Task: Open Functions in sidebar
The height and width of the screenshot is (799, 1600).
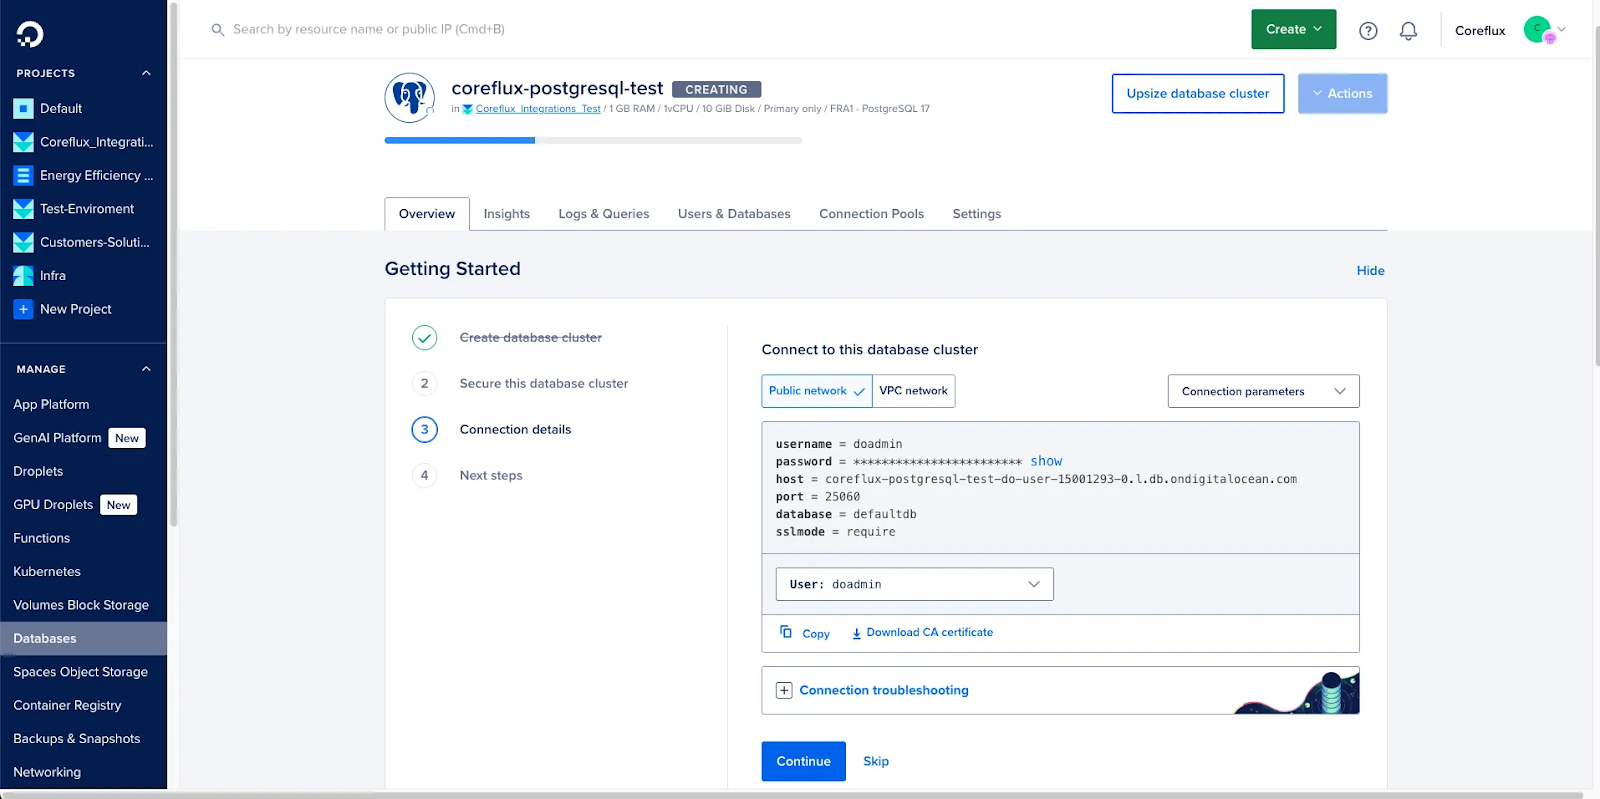Action: pyautogui.click(x=41, y=538)
